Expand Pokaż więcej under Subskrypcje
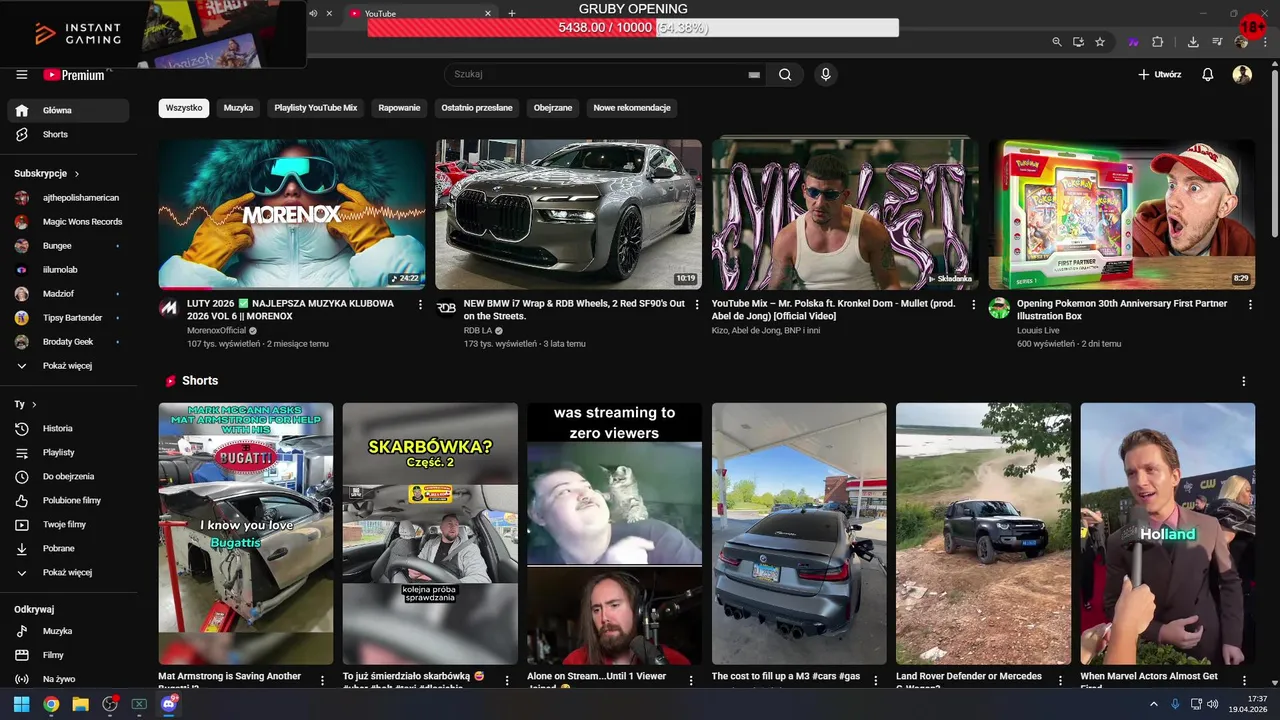The height and width of the screenshot is (720, 1280). [x=68, y=366]
